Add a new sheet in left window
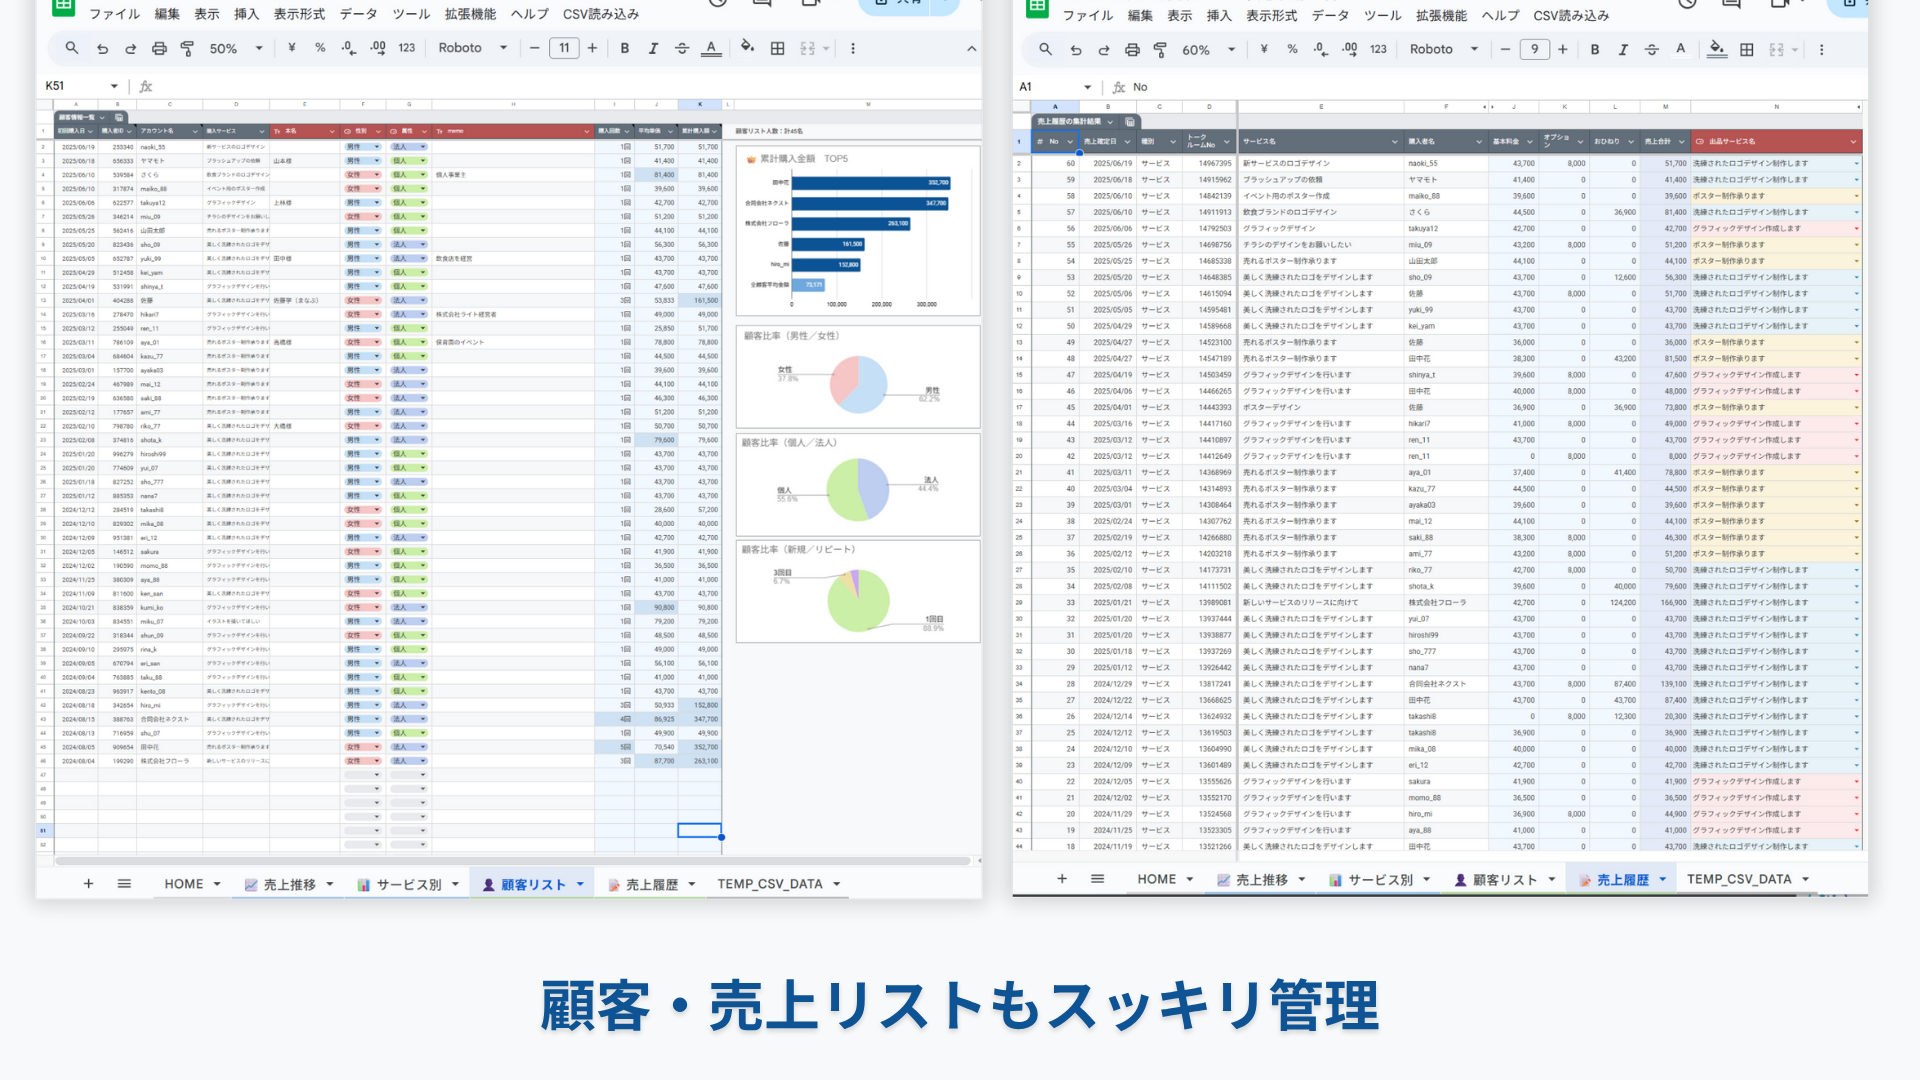Viewport: 1920px width, 1080px height. tap(88, 883)
